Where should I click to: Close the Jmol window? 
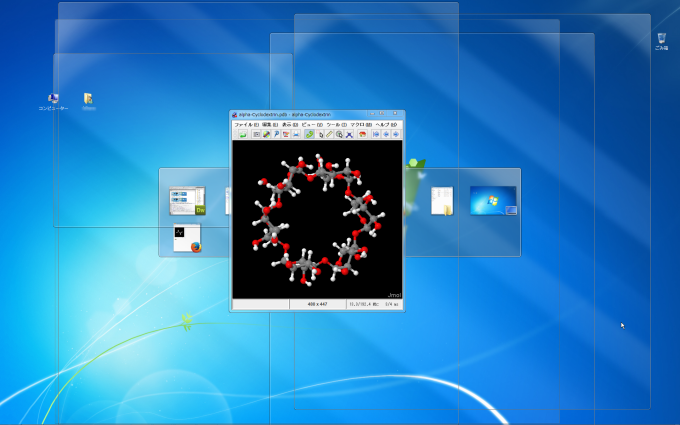click(395, 114)
